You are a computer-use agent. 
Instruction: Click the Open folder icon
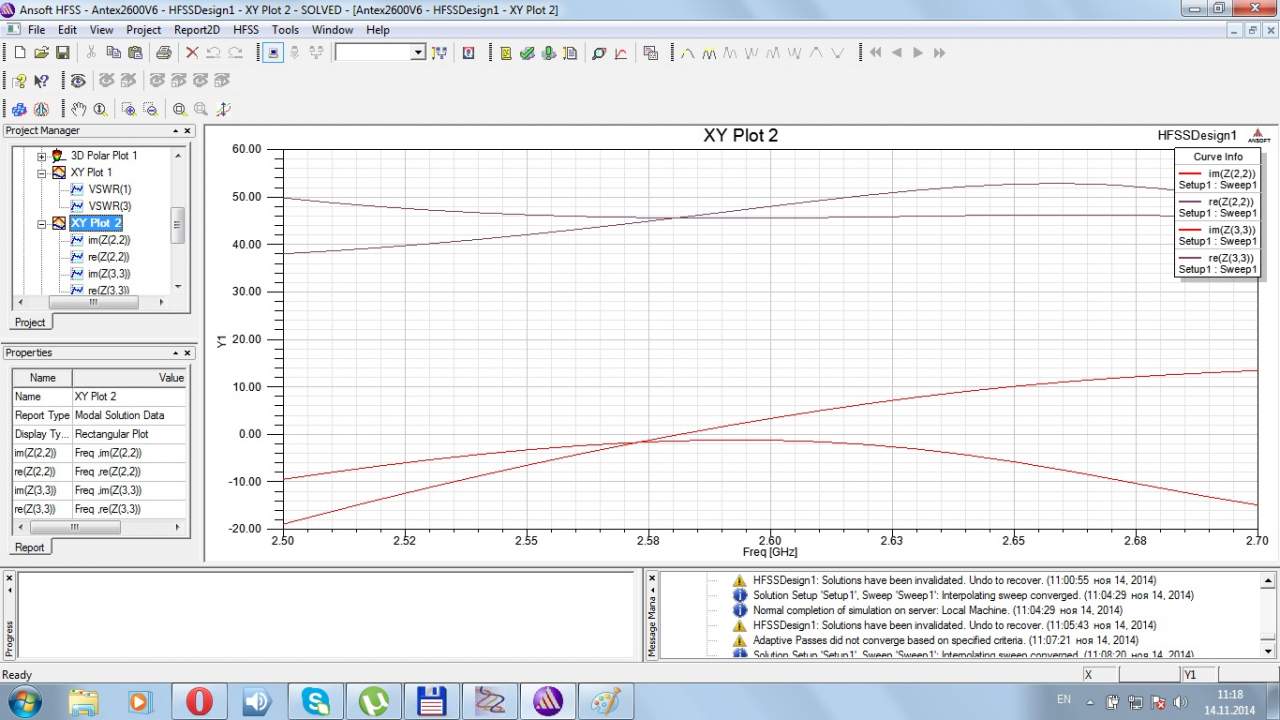pos(41,53)
